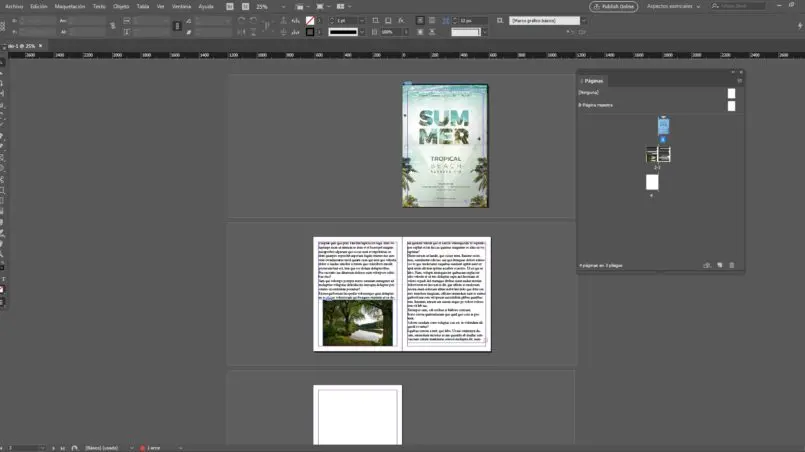
Task: Open the Ventana menu
Action: tap(181, 7)
